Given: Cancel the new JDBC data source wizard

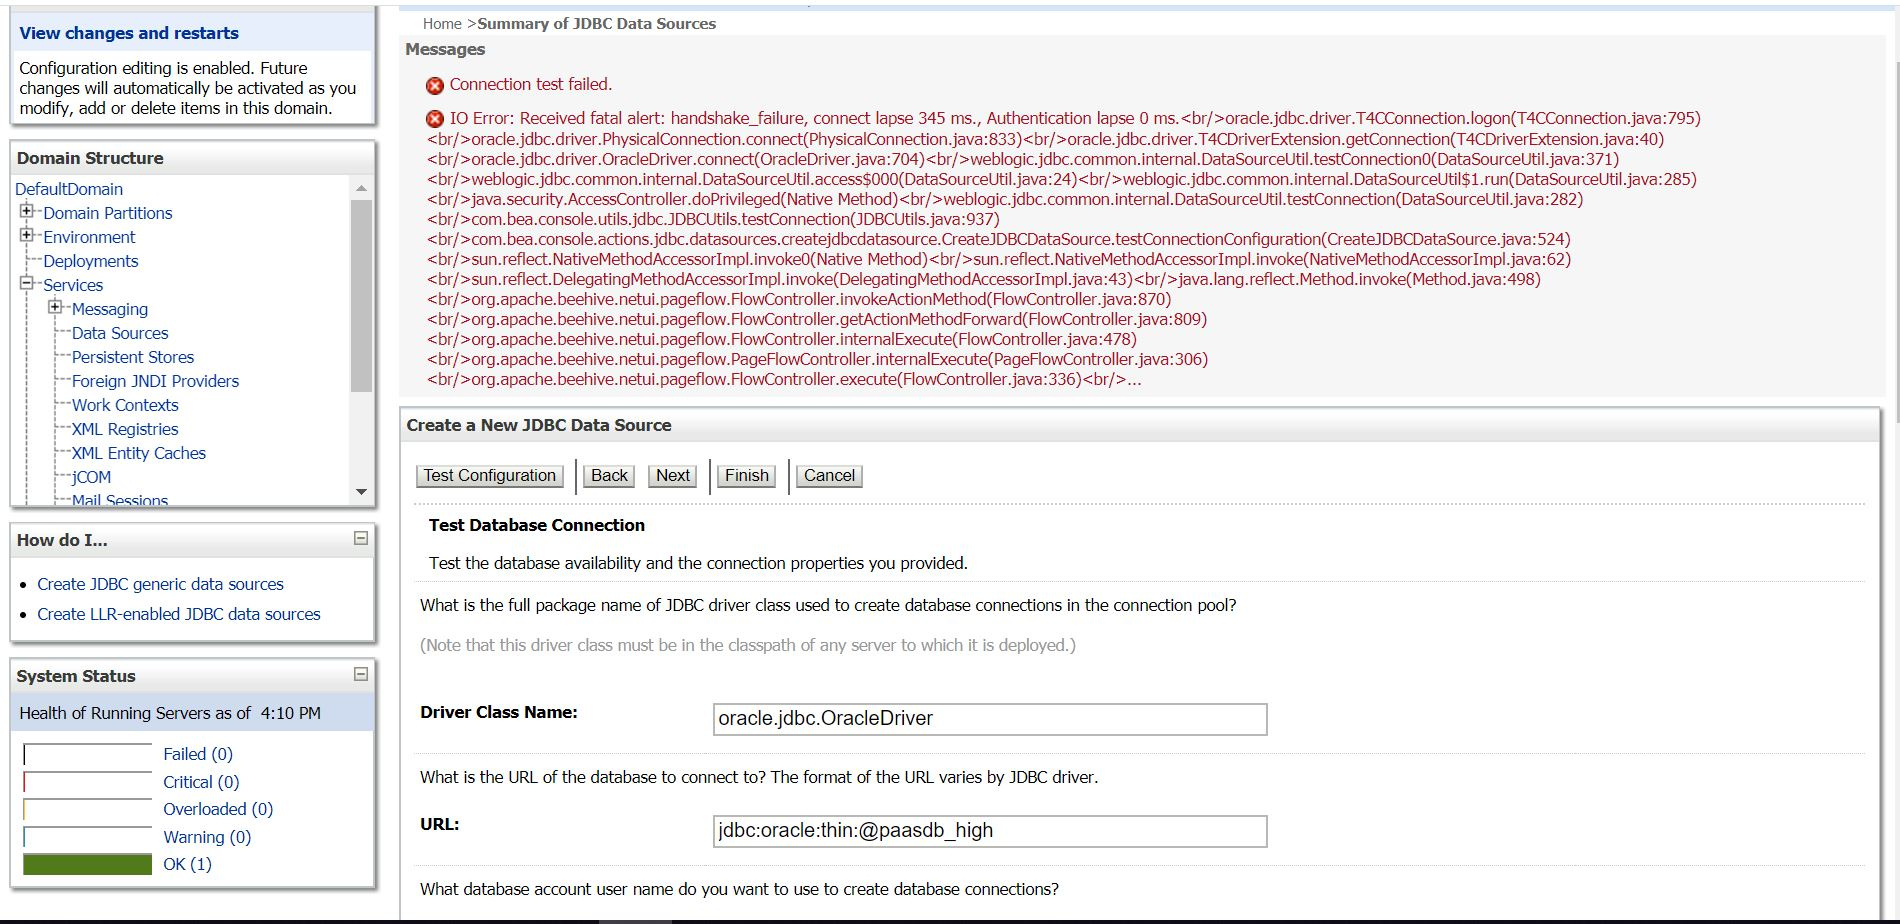Looking at the screenshot, I should click(829, 476).
